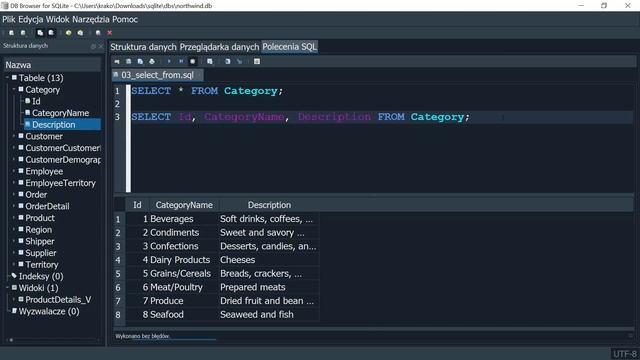Select the 03_select_from.sql editor tab

tap(157, 75)
